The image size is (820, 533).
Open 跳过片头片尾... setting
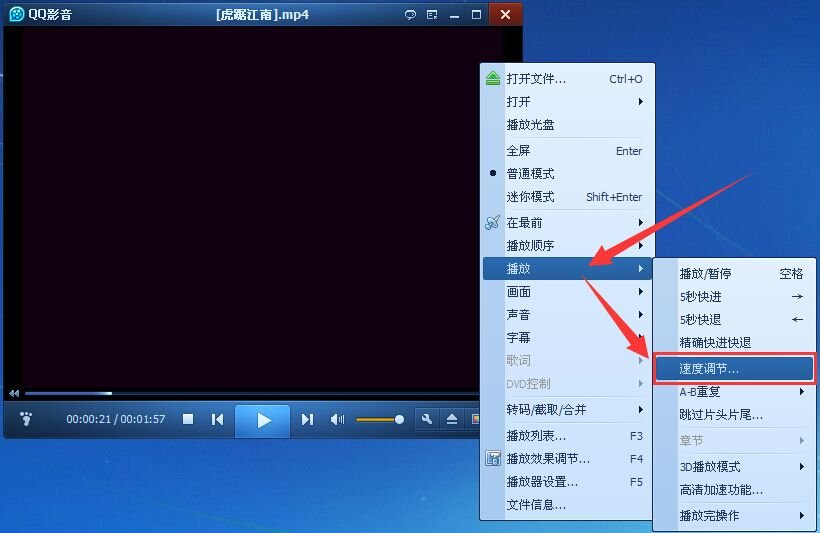[734, 415]
